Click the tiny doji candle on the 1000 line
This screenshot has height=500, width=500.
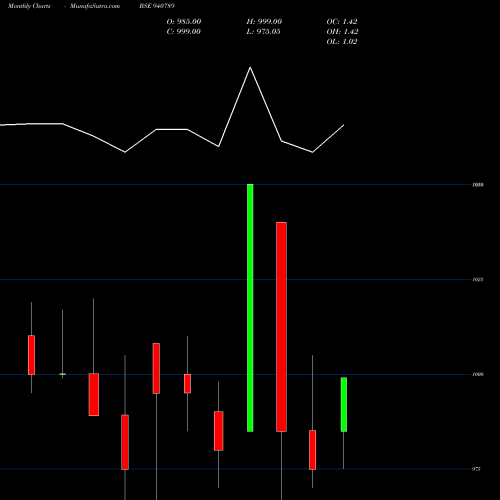click(x=62, y=374)
